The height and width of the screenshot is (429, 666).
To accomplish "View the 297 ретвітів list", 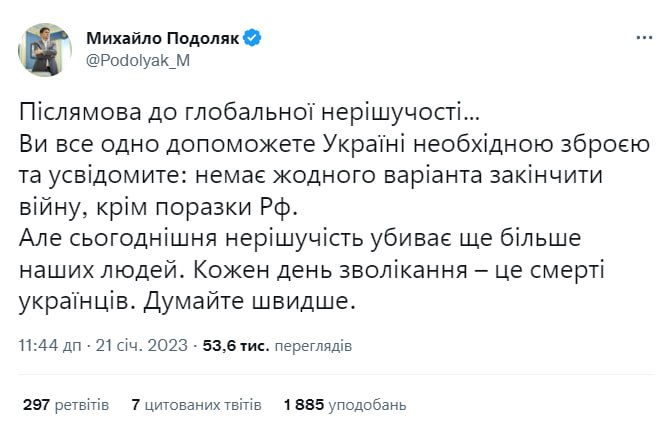I will point(66,405).
